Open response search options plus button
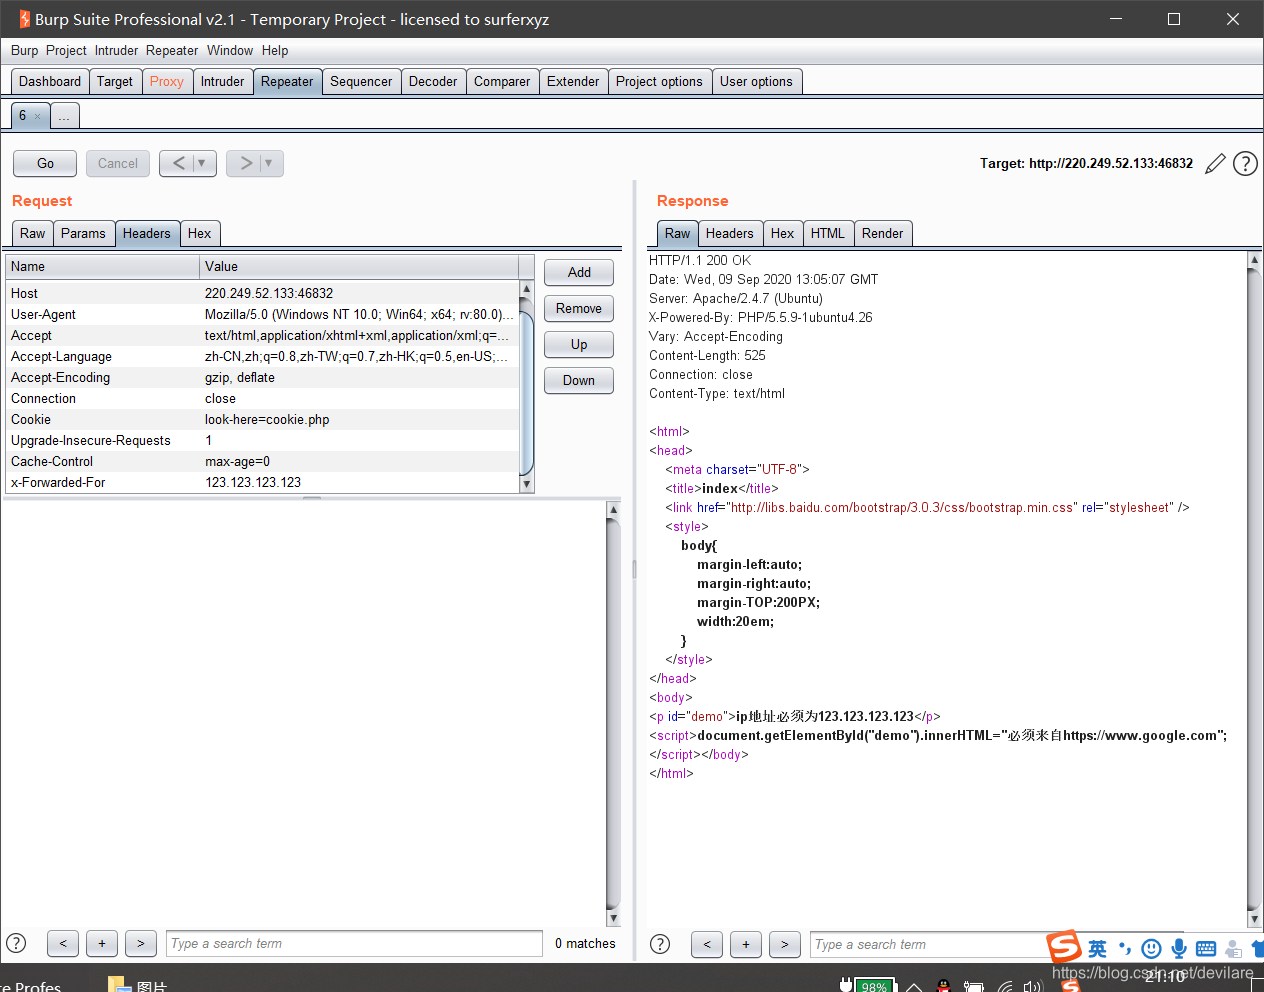 [x=746, y=944]
